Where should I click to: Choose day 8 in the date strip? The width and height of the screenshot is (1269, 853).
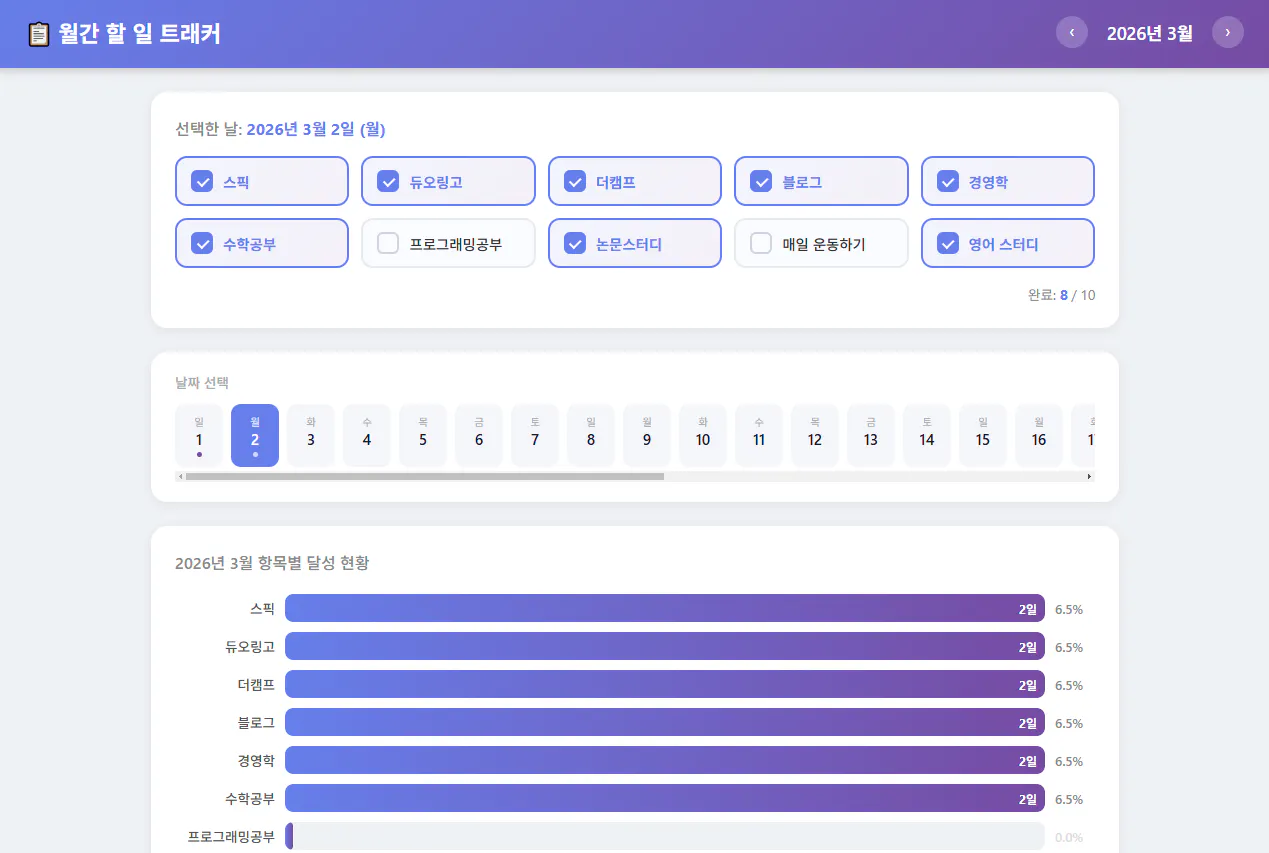[x=591, y=436]
